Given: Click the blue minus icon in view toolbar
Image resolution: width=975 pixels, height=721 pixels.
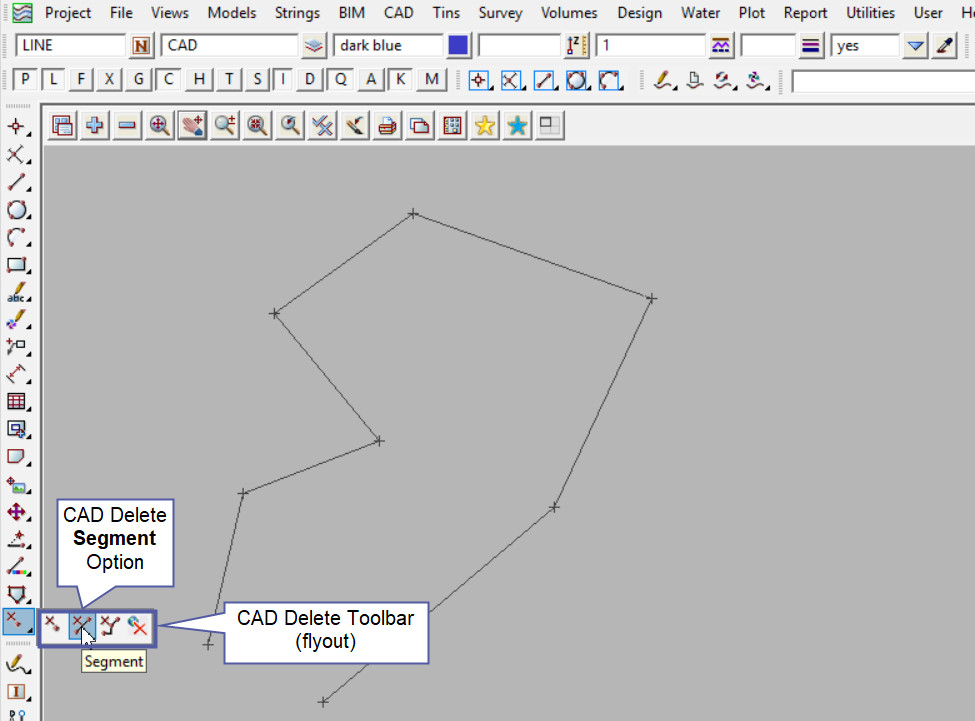Looking at the screenshot, I should click(x=127, y=126).
